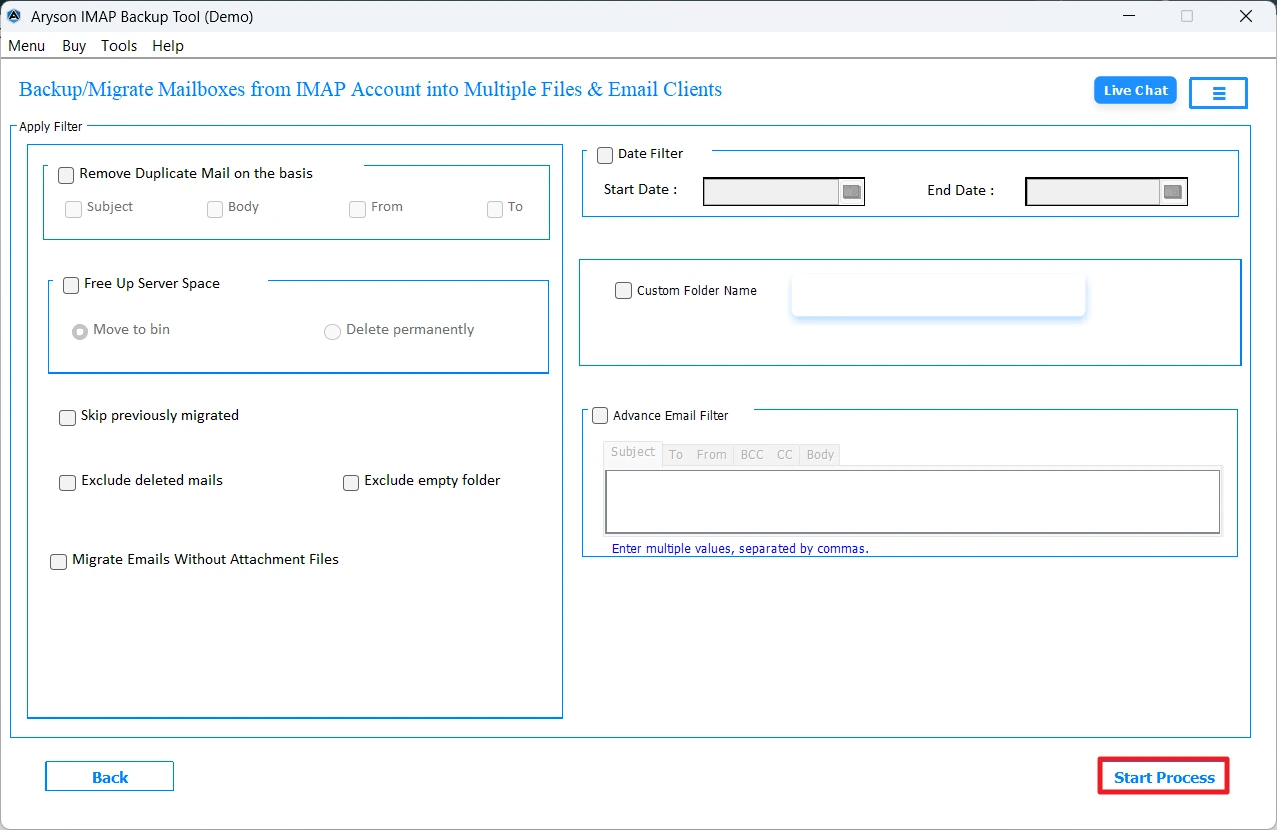Switch to the CC filter tab
The image size is (1277, 830).
[785, 454]
